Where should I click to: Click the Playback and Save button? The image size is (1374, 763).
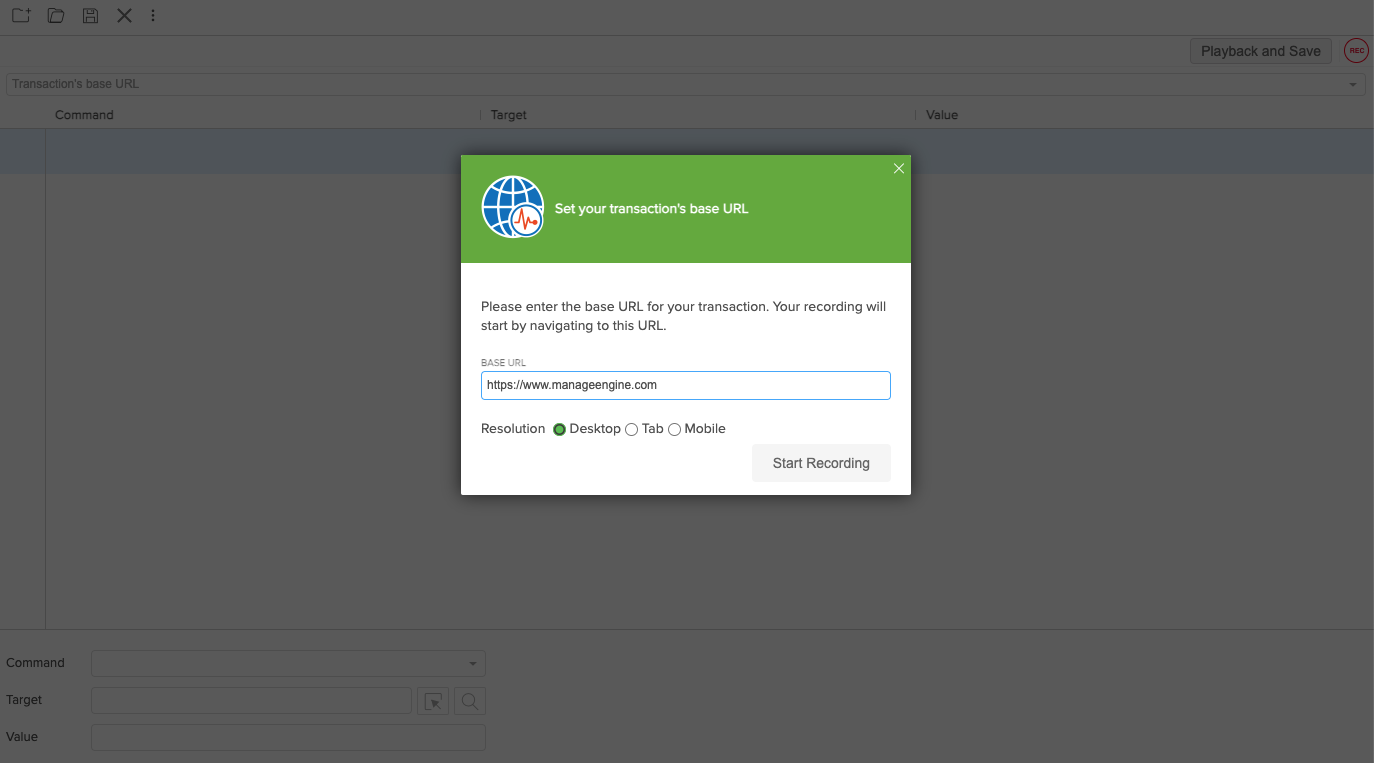tap(1260, 51)
